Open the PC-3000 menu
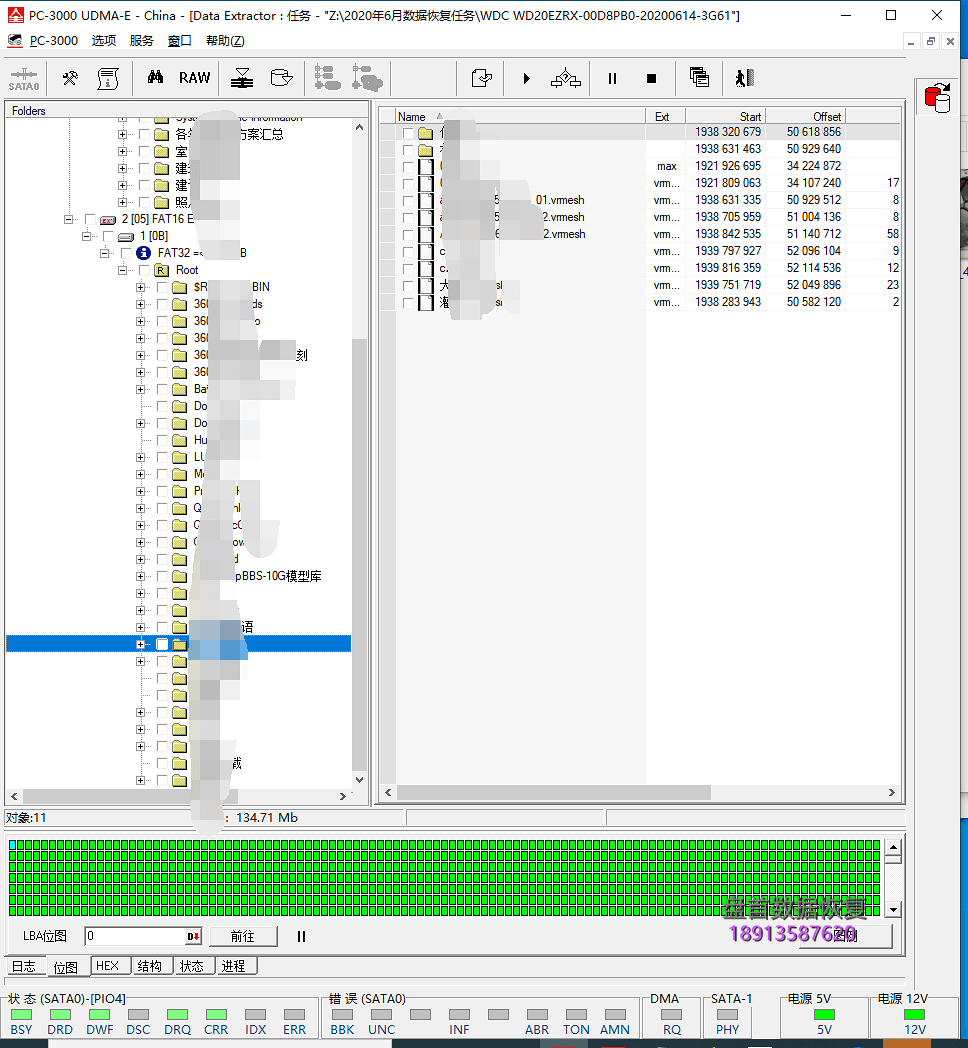 point(53,41)
